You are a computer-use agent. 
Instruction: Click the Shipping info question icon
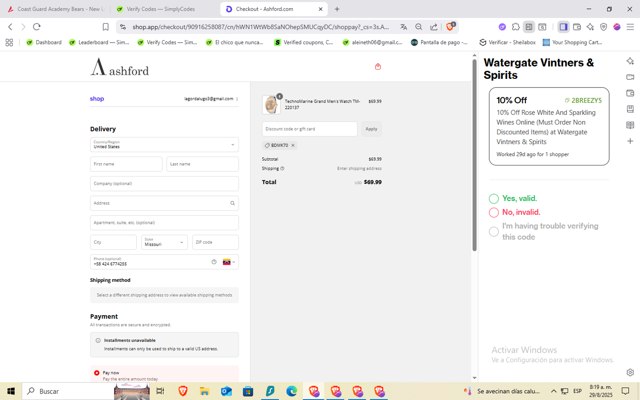[x=282, y=168]
